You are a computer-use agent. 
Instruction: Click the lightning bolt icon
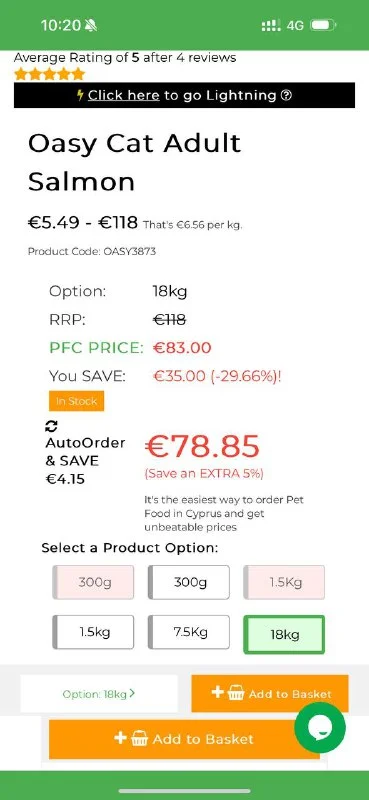(x=80, y=95)
